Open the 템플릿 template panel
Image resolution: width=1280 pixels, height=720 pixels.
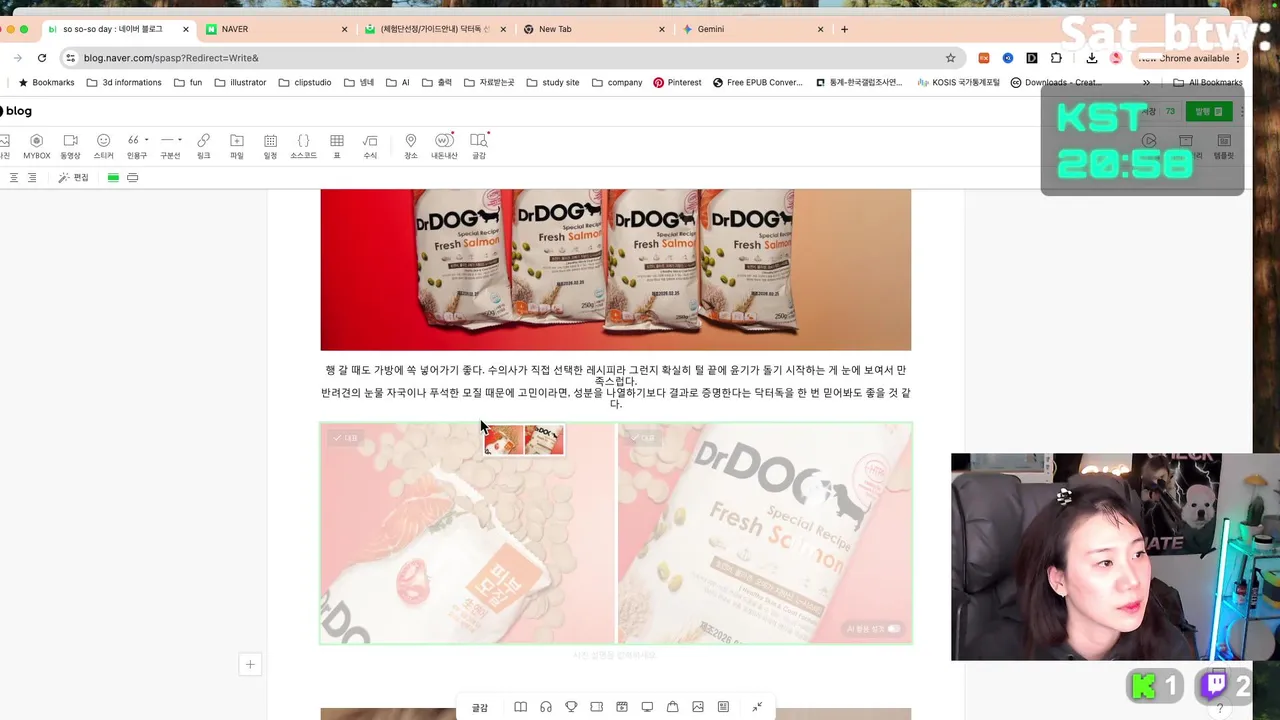(x=1224, y=148)
